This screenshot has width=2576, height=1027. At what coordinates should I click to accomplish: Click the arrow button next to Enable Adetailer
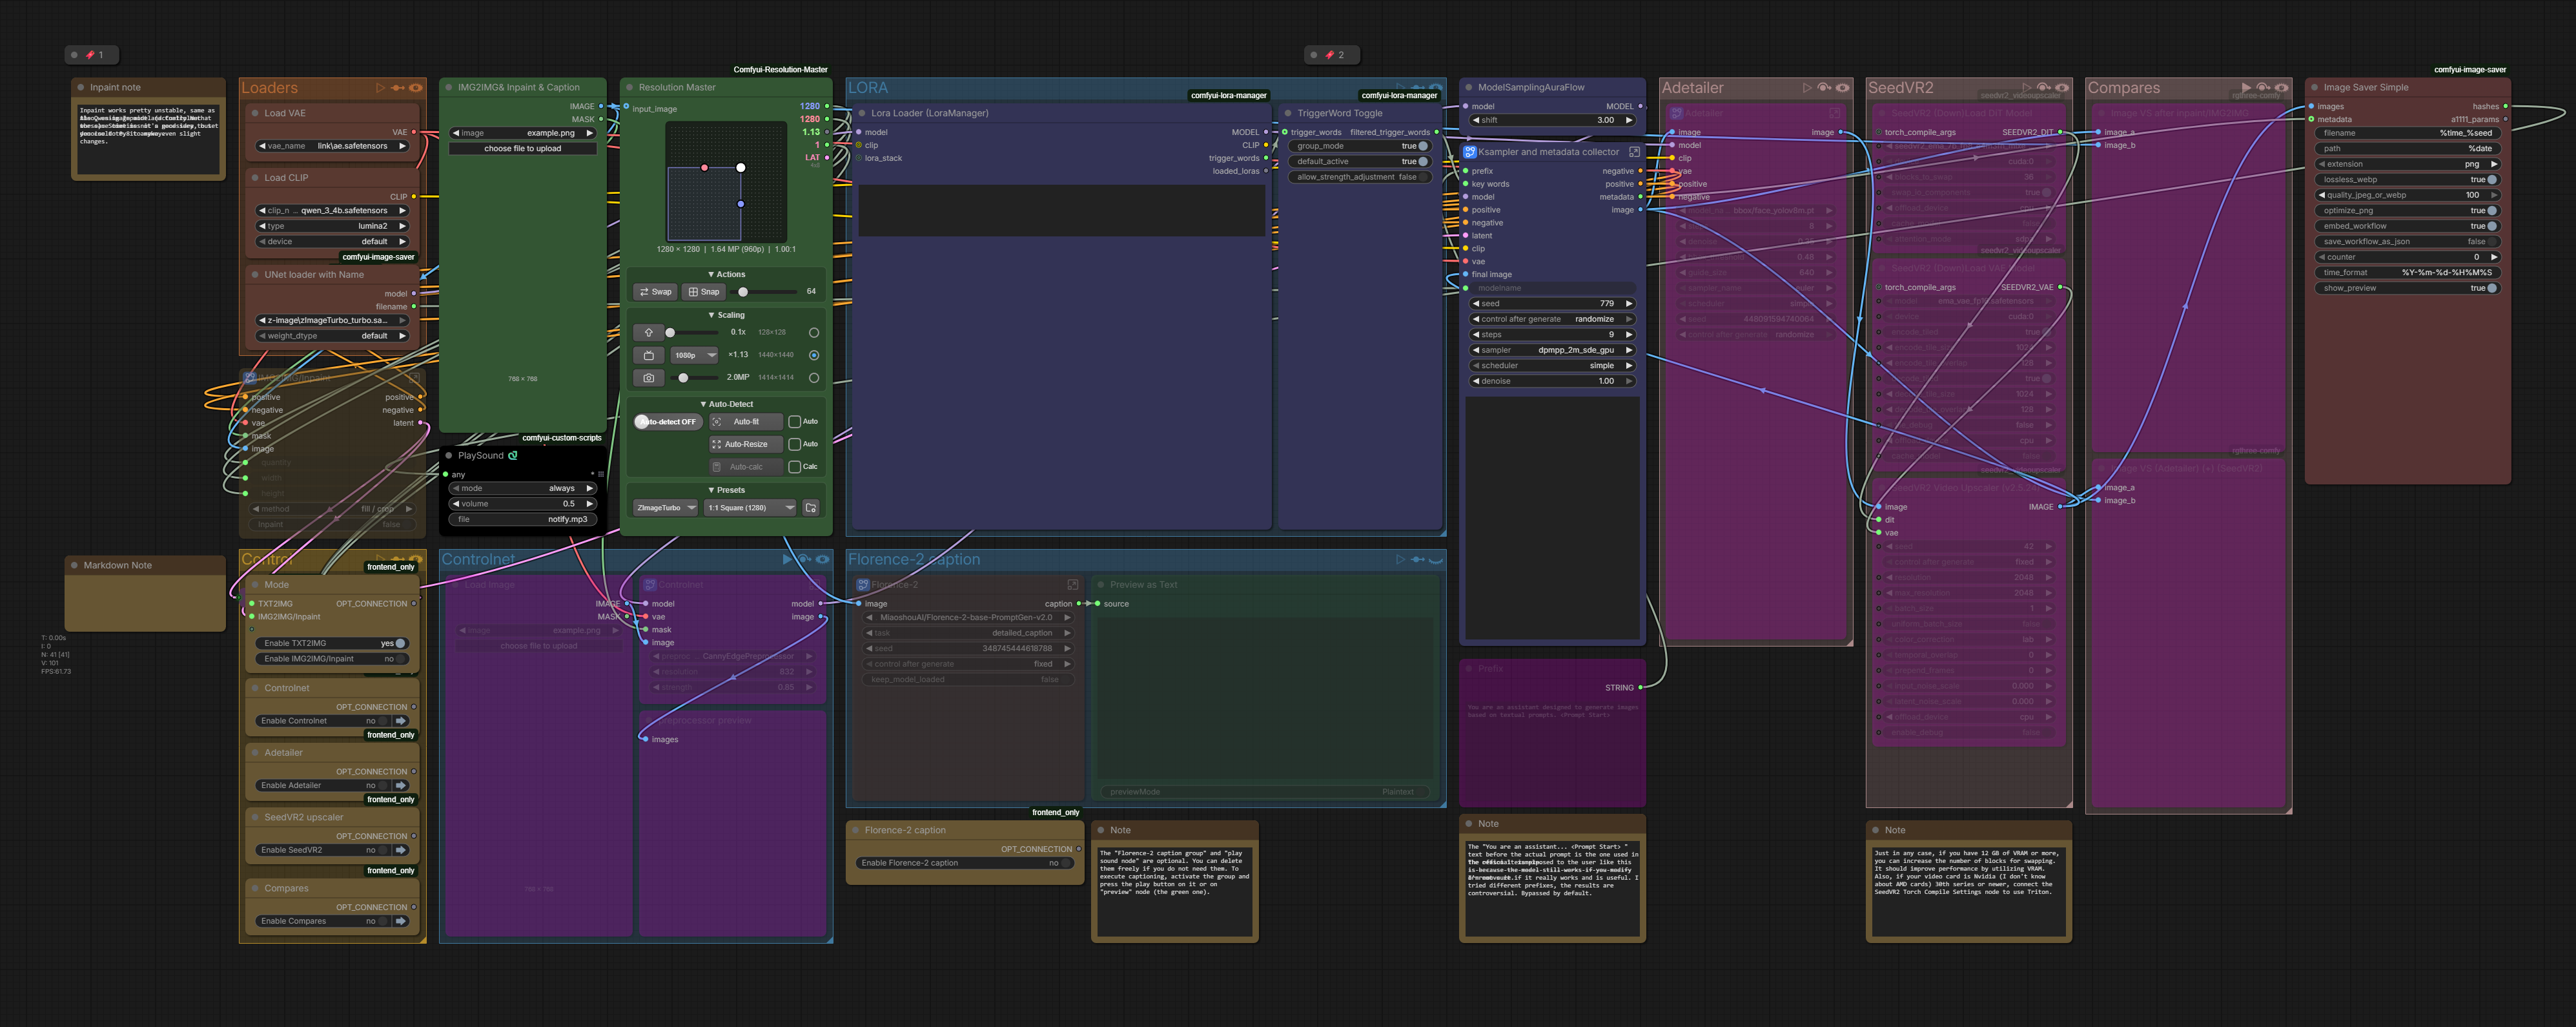pyautogui.click(x=401, y=786)
